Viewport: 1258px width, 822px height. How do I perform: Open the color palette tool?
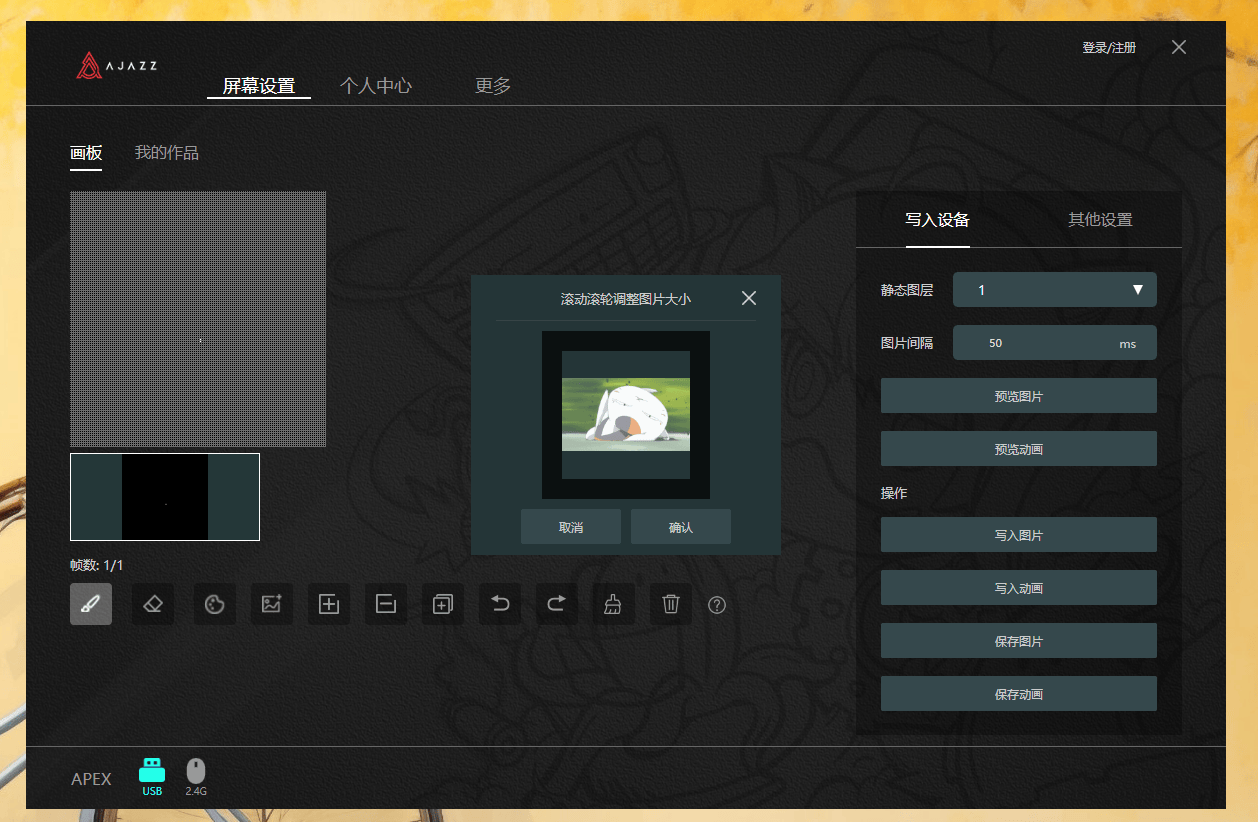pyautogui.click(x=214, y=604)
